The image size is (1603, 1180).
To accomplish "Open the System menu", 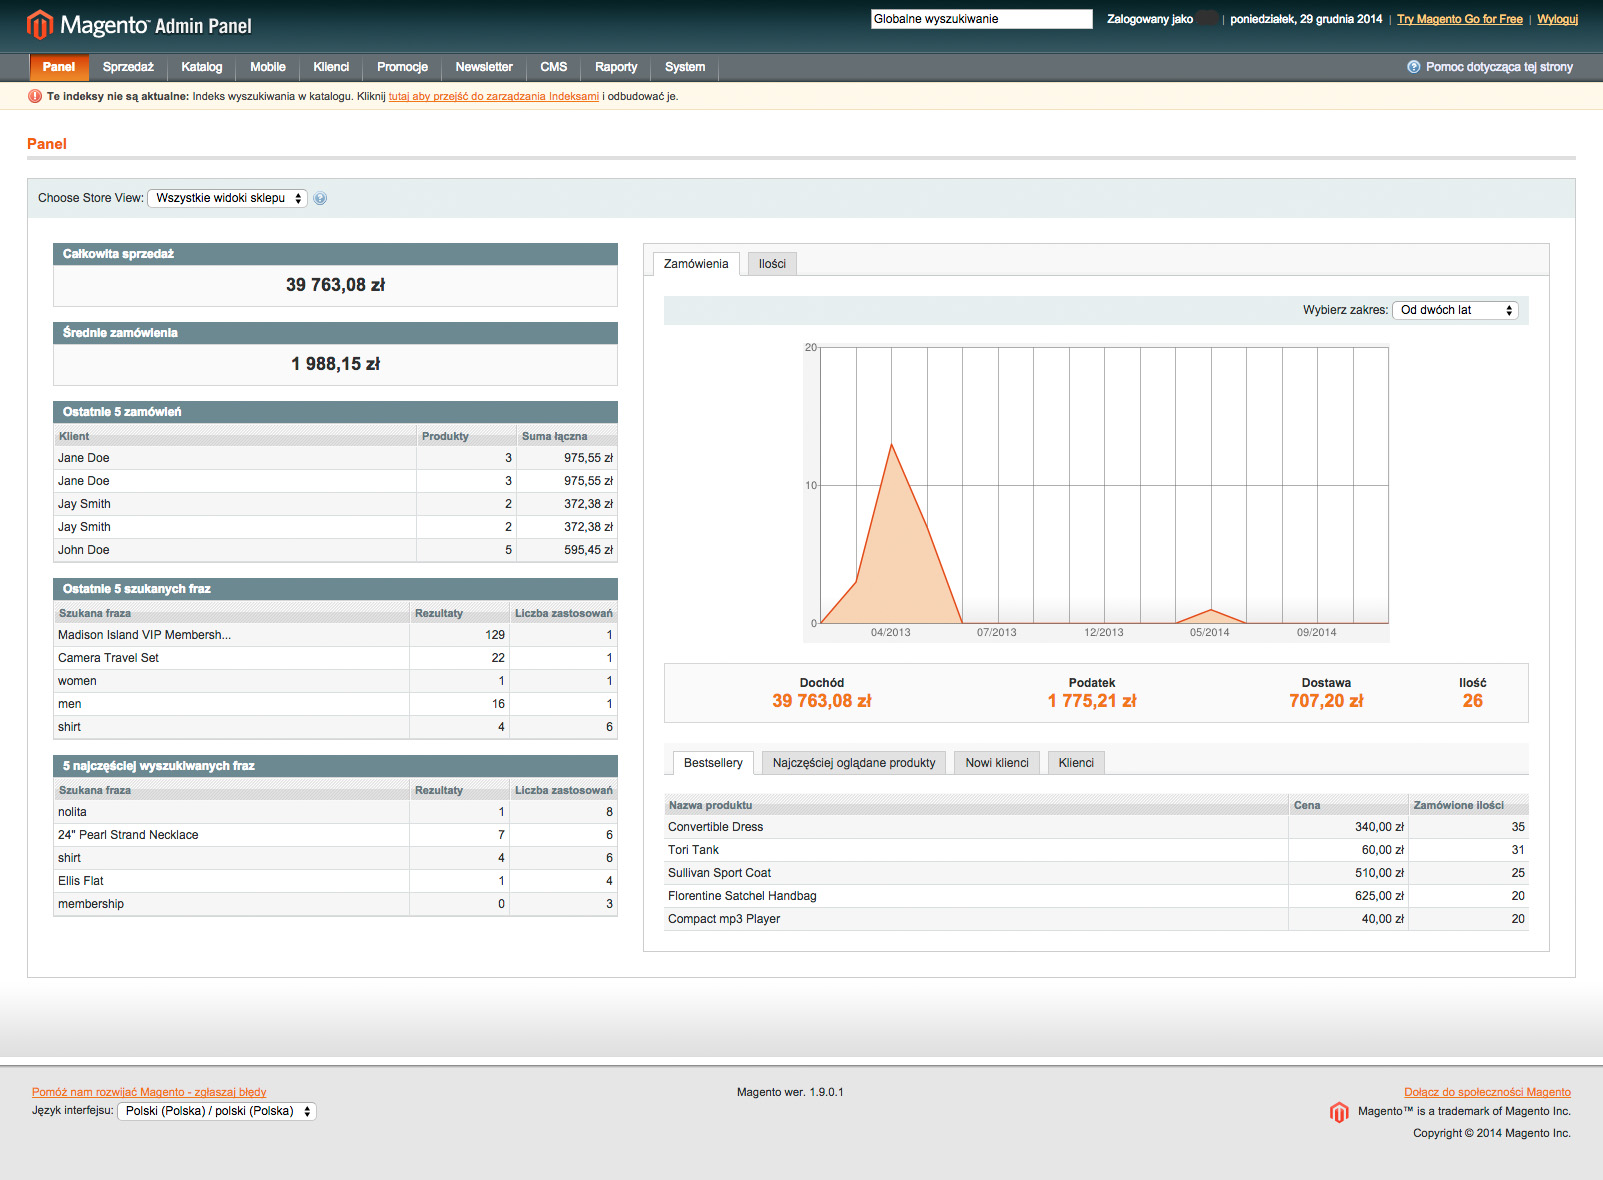I will 685,67.
